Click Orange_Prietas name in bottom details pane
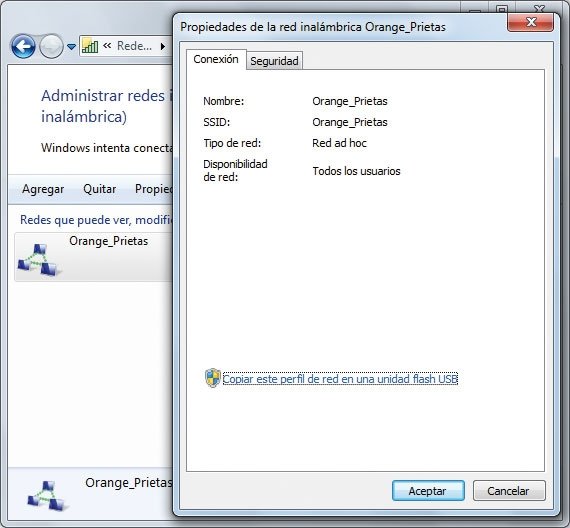This screenshot has width=570, height=528. [x=129, y=483]
